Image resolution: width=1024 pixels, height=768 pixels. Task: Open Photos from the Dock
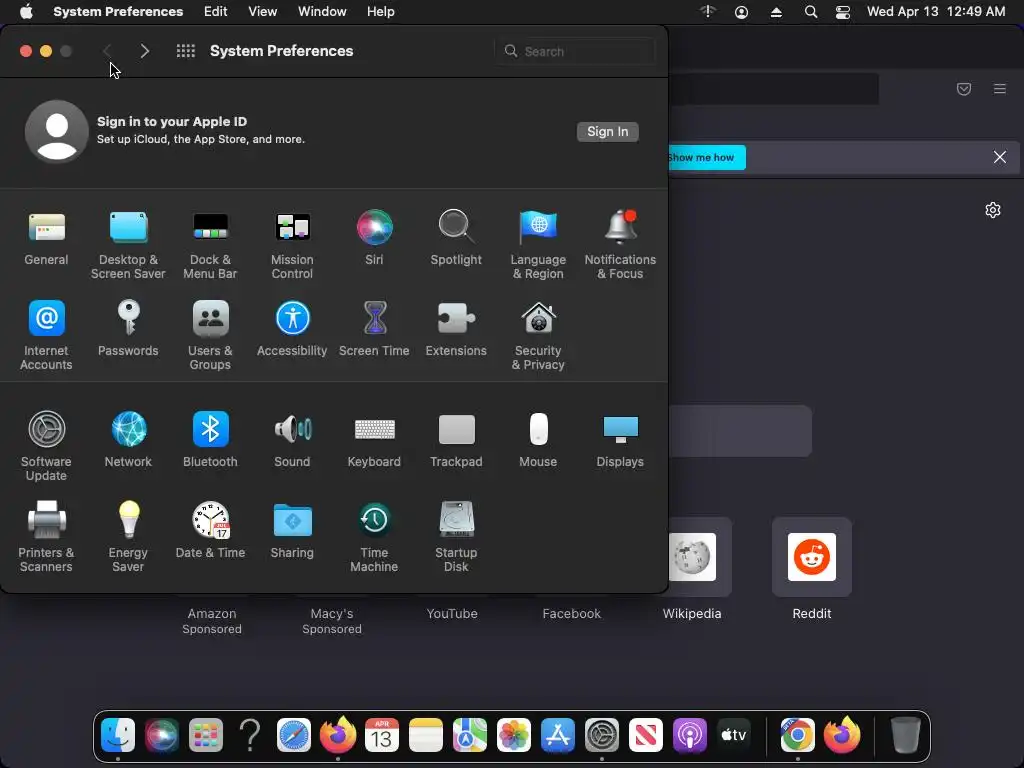click(x=514, y=735)
